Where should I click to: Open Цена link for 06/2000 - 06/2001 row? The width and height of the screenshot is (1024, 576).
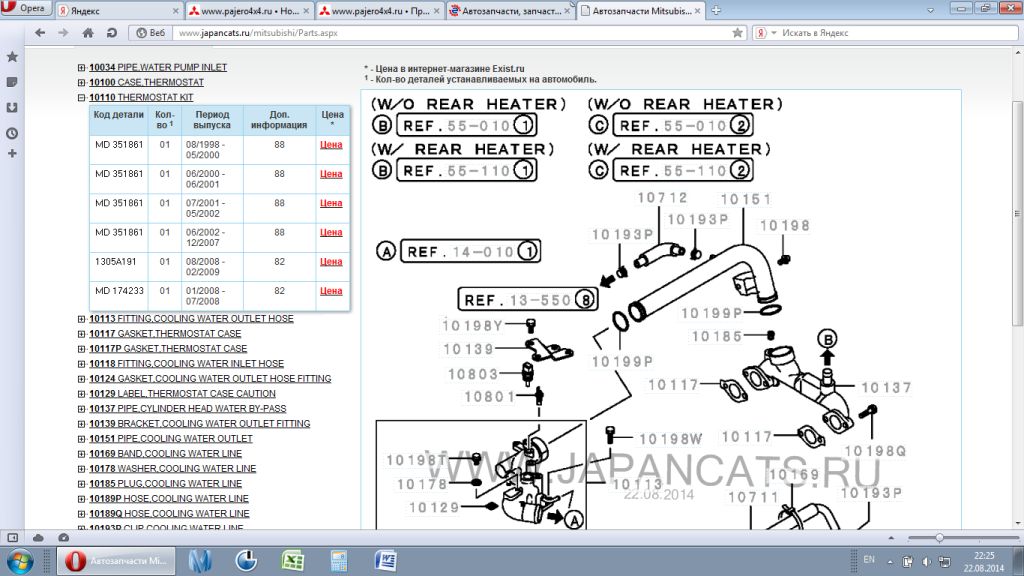331,174
